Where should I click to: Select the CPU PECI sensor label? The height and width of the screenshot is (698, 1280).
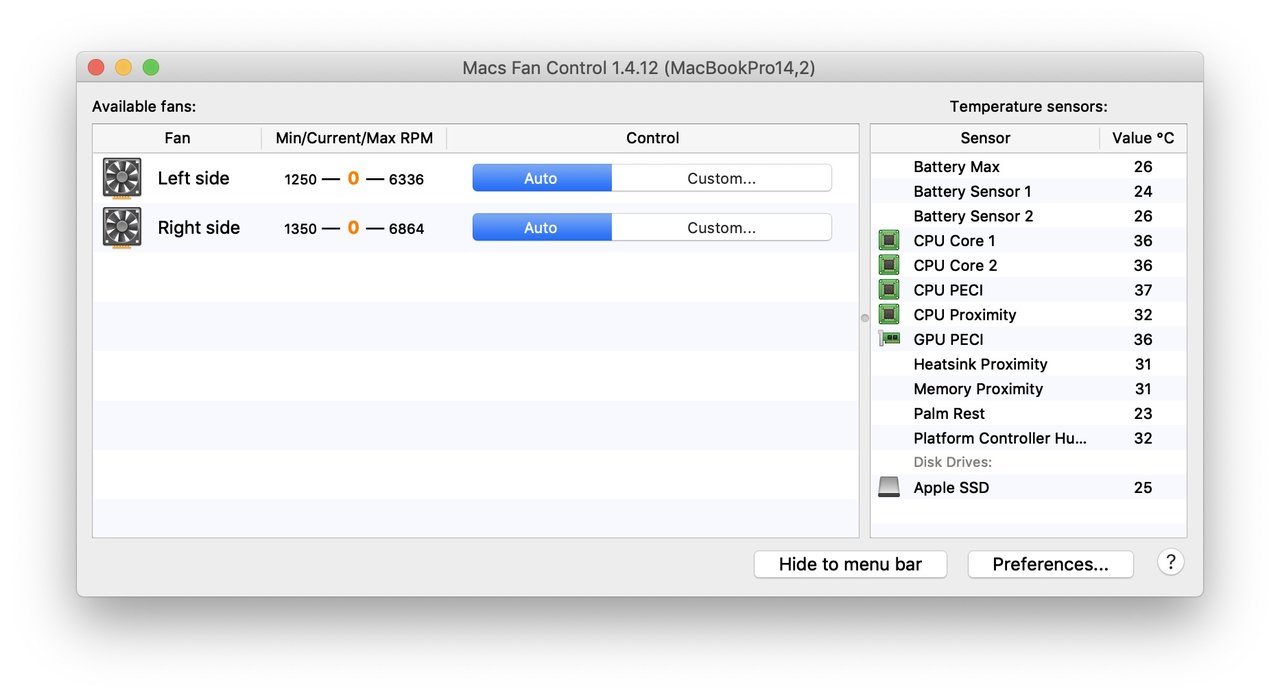tap(948, 290)
